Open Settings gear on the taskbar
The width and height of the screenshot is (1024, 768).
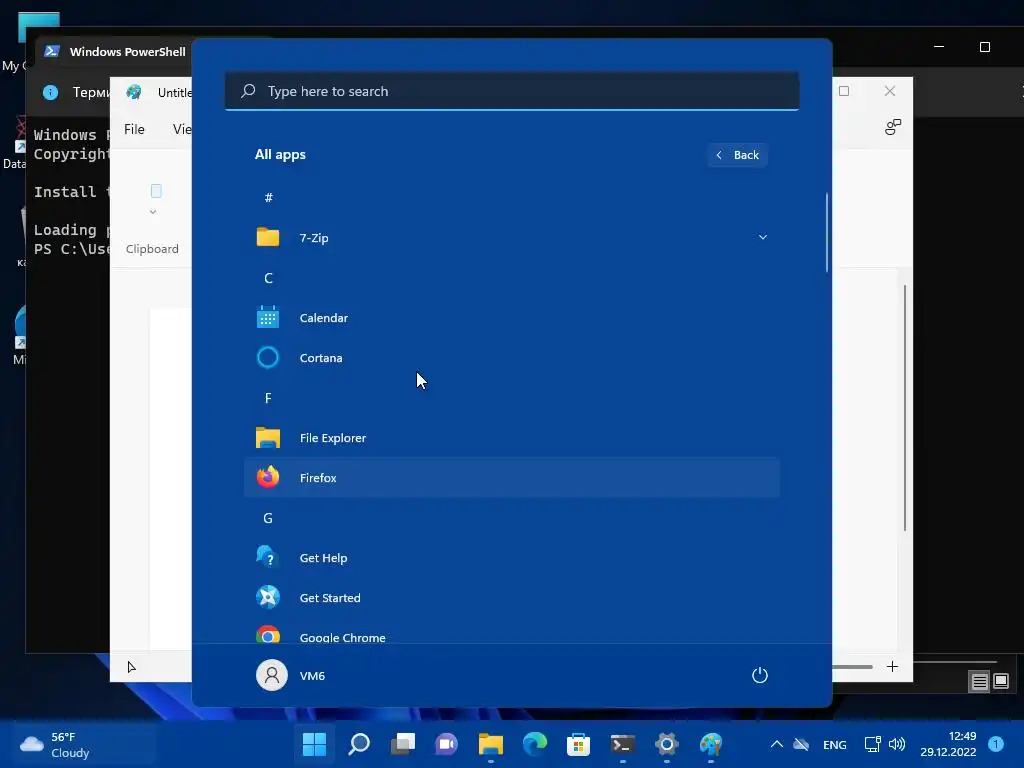[666, 744]
